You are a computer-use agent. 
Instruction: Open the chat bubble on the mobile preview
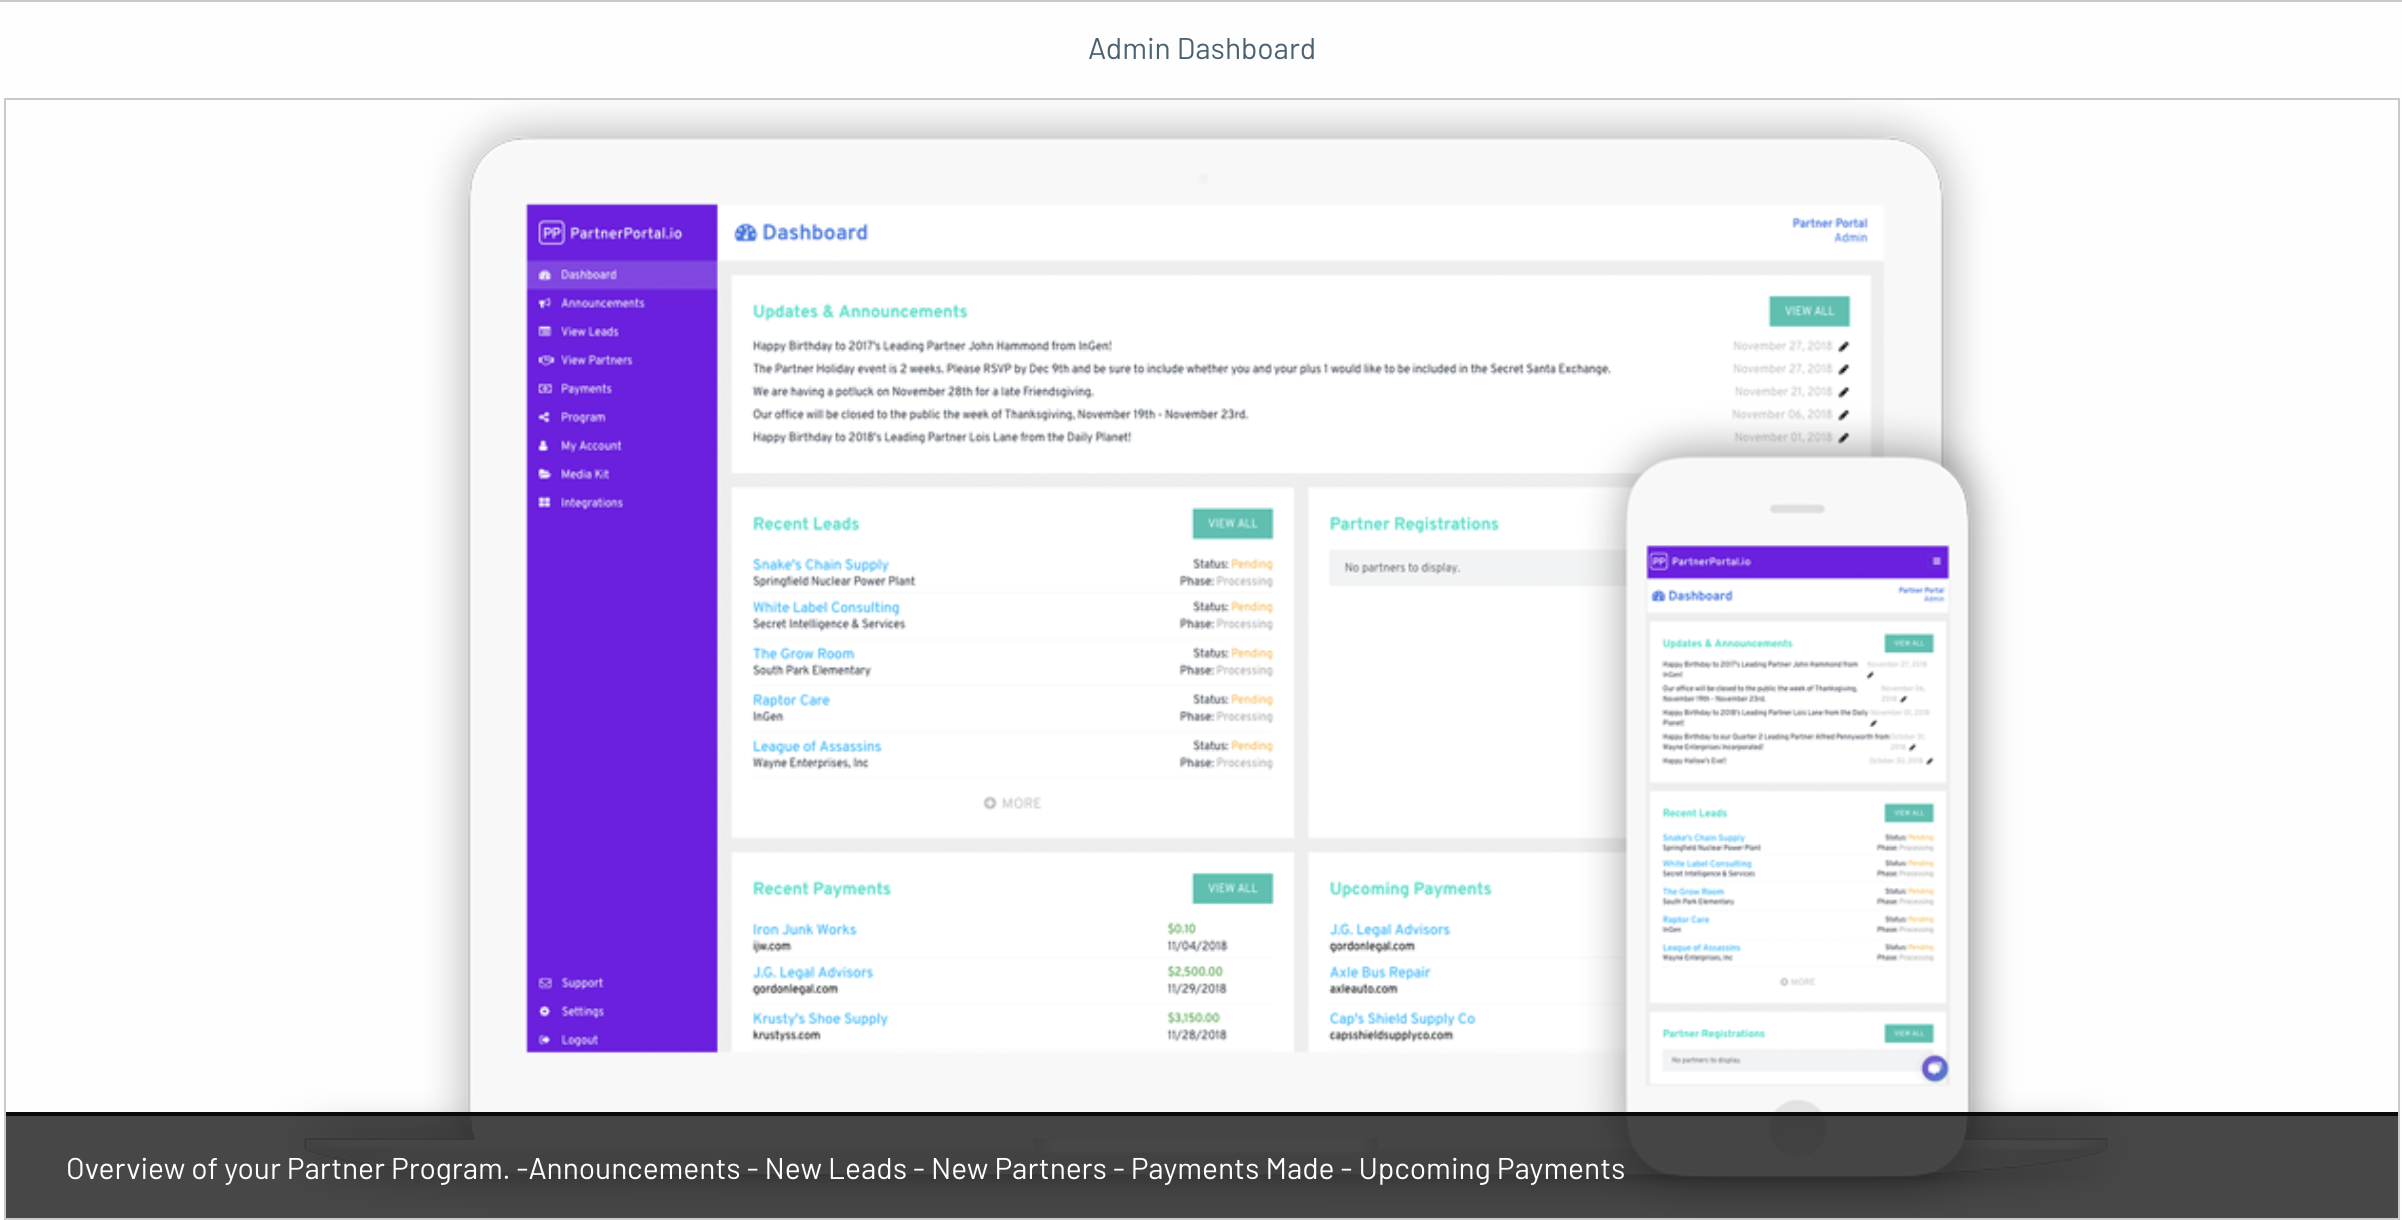tap(1934, 1068)
